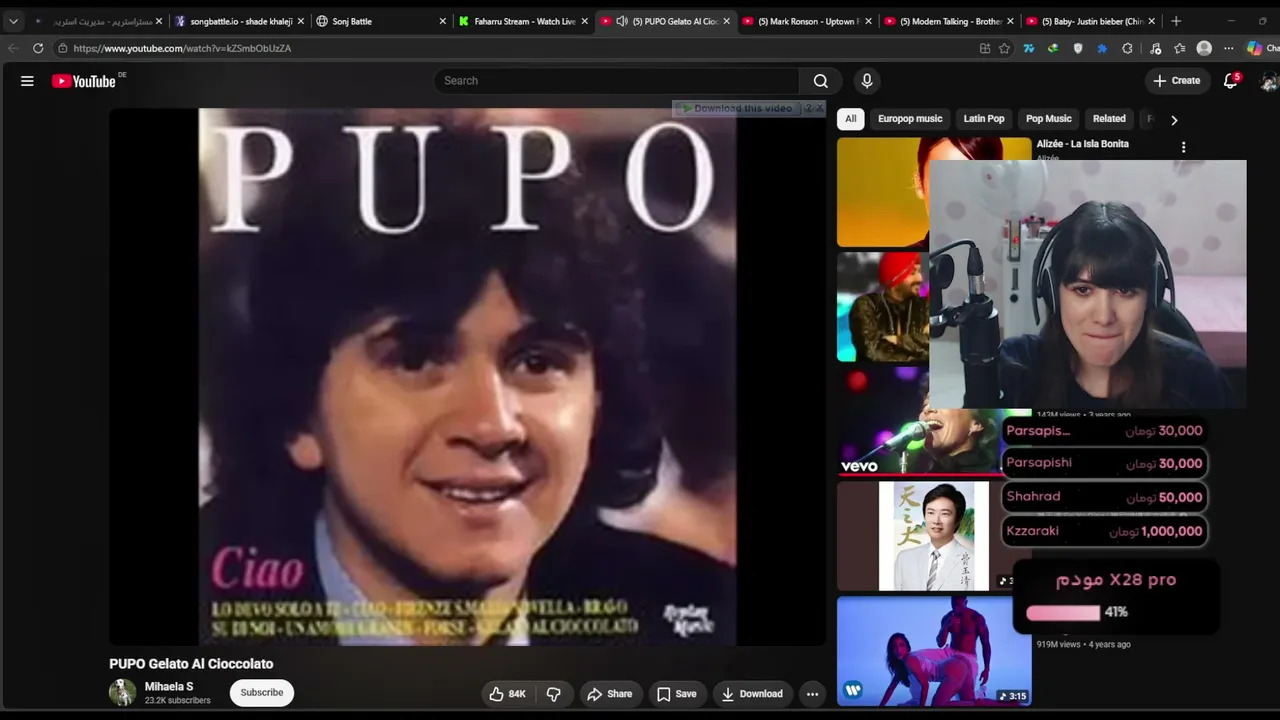The height and width of the screenshot is (720, 1280).
Task: Select the Pop Music filter chip
Action: click(x=1049, y=119)
